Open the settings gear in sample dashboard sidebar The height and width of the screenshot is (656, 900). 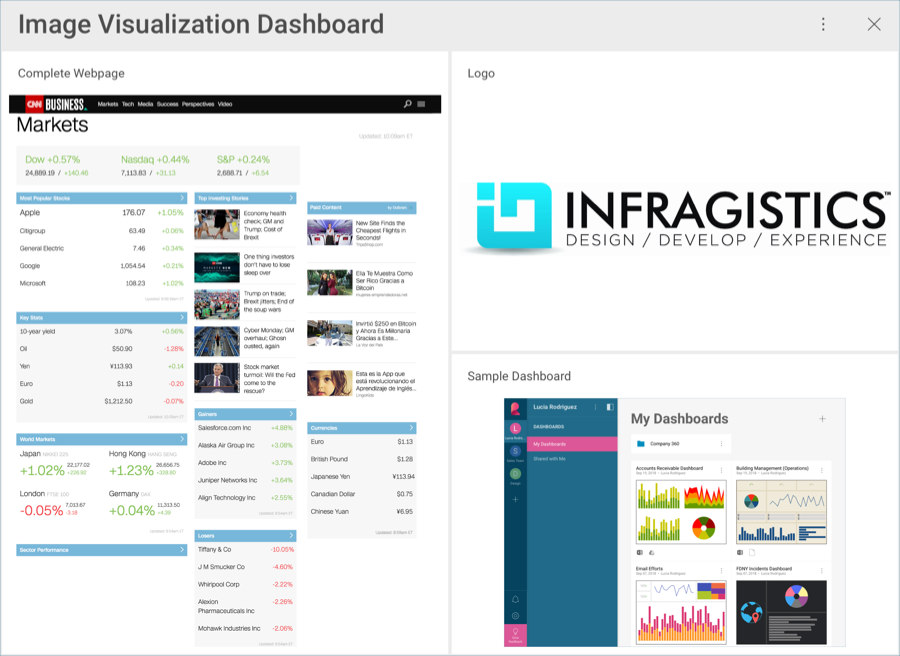516,615
